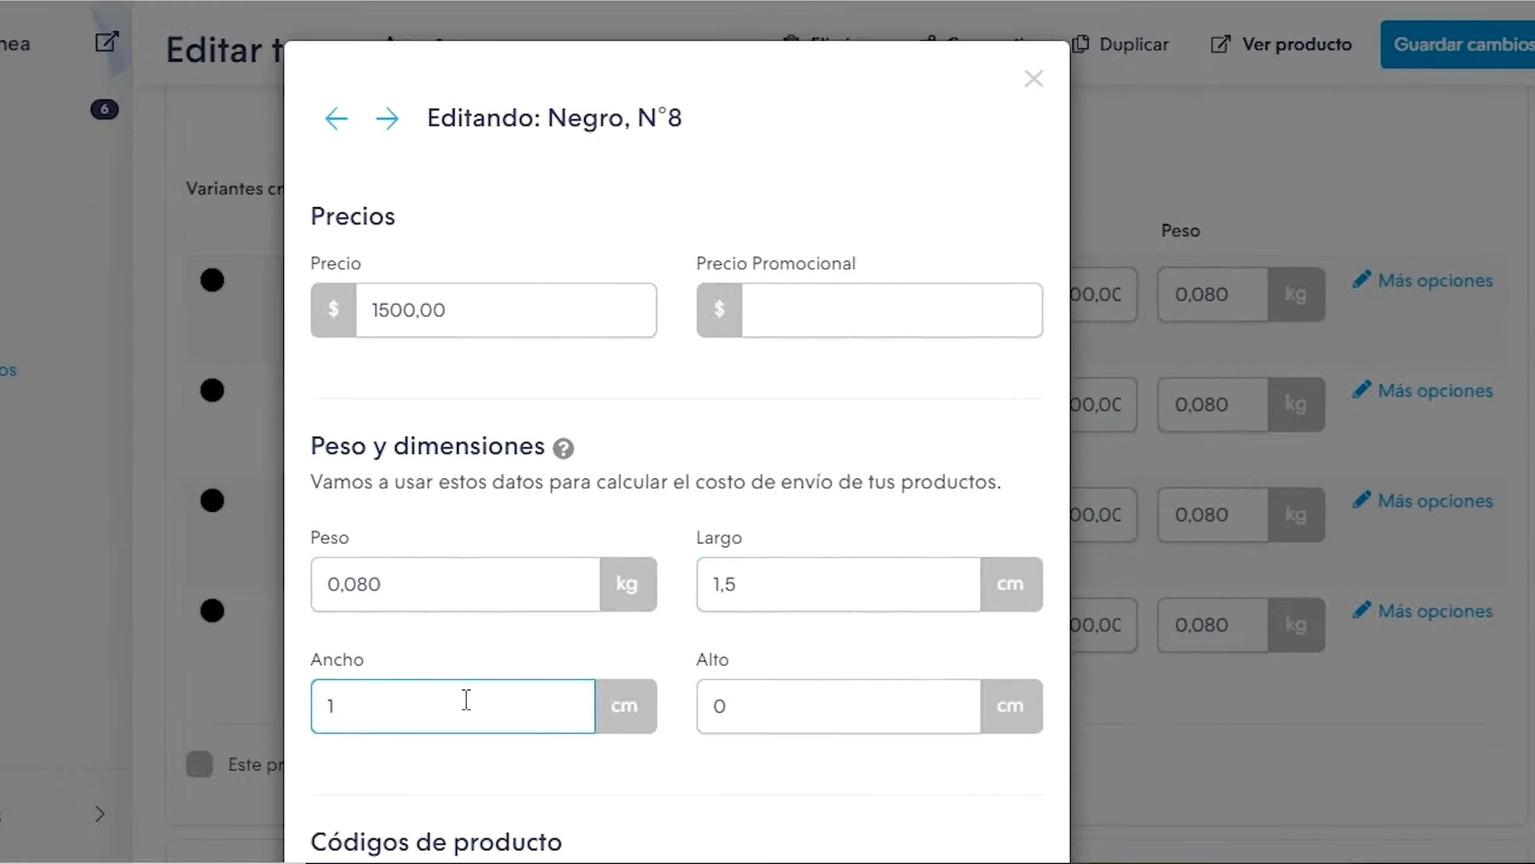Open the Peso y dimensiones help icon
This screenshot has width=1535, height=864.
click(x=563, y=448)
